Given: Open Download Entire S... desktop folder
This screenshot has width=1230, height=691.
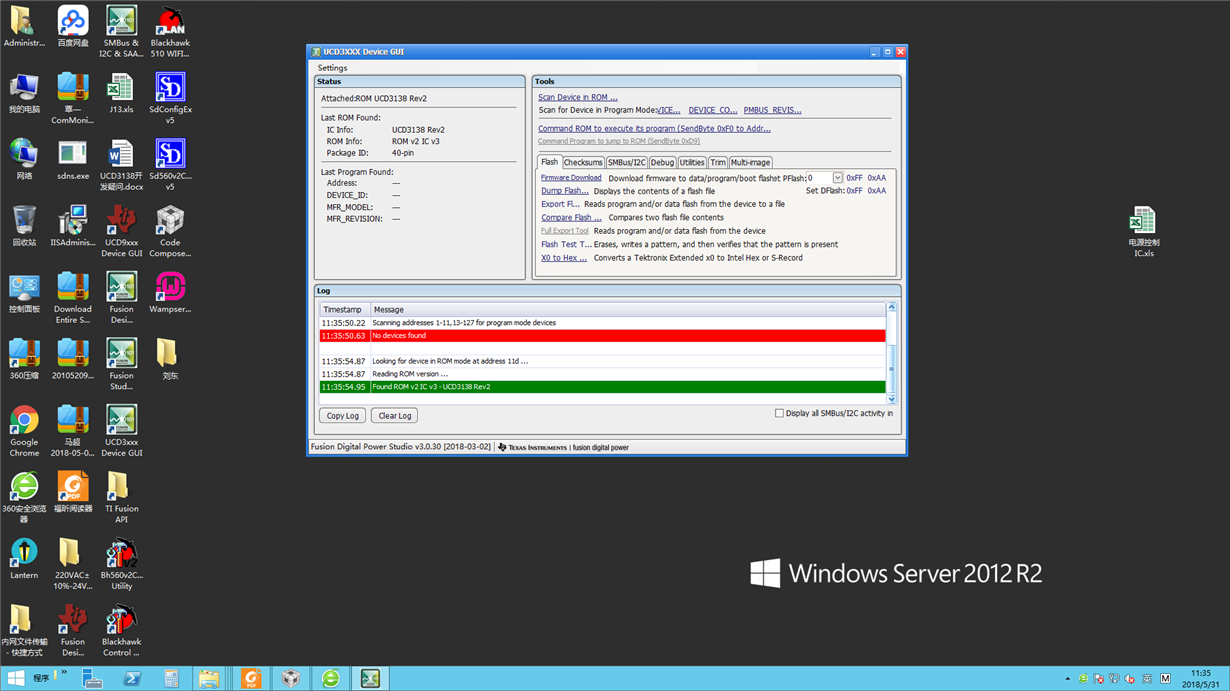Looking at the screenshot, I should pyautogui.click(x=72, y=298).
